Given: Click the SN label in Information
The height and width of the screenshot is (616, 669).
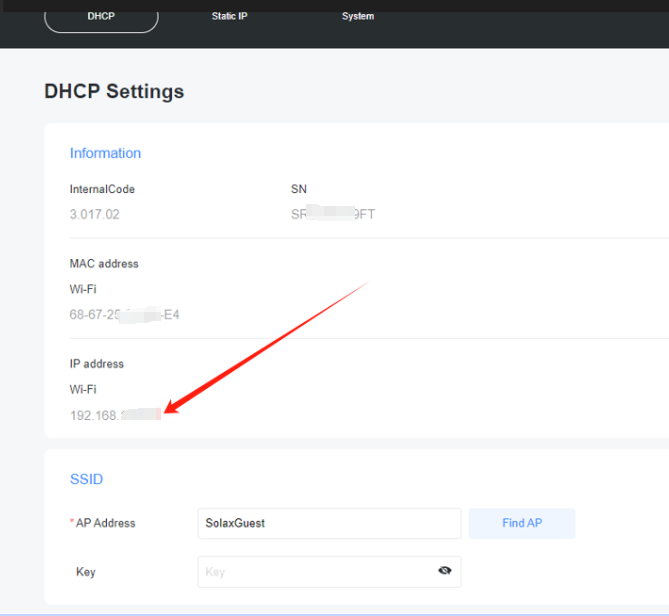Looking at the screenshot, I should click(x=298, y=189).
